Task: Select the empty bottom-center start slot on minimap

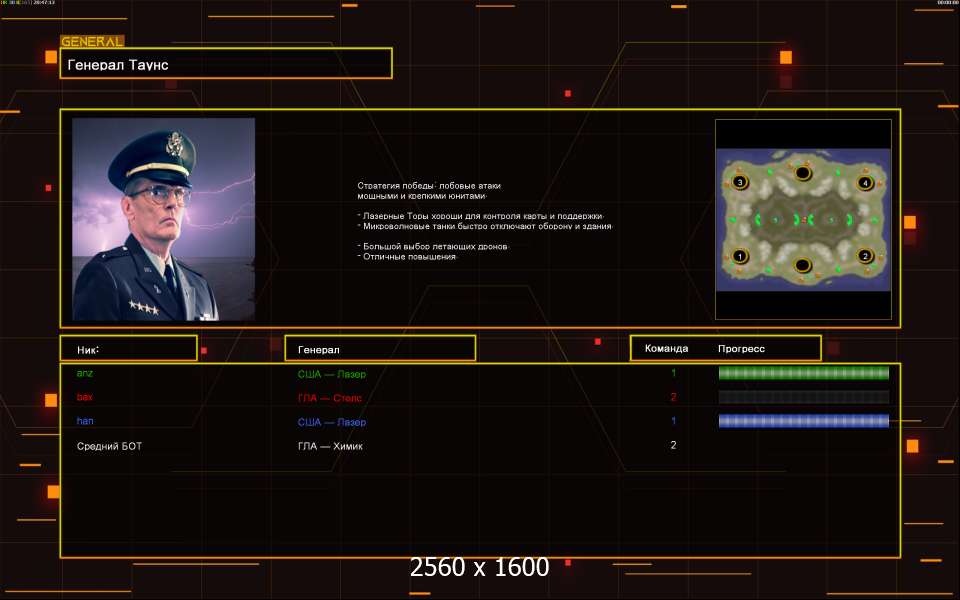Action: click(x=802, y=265)
